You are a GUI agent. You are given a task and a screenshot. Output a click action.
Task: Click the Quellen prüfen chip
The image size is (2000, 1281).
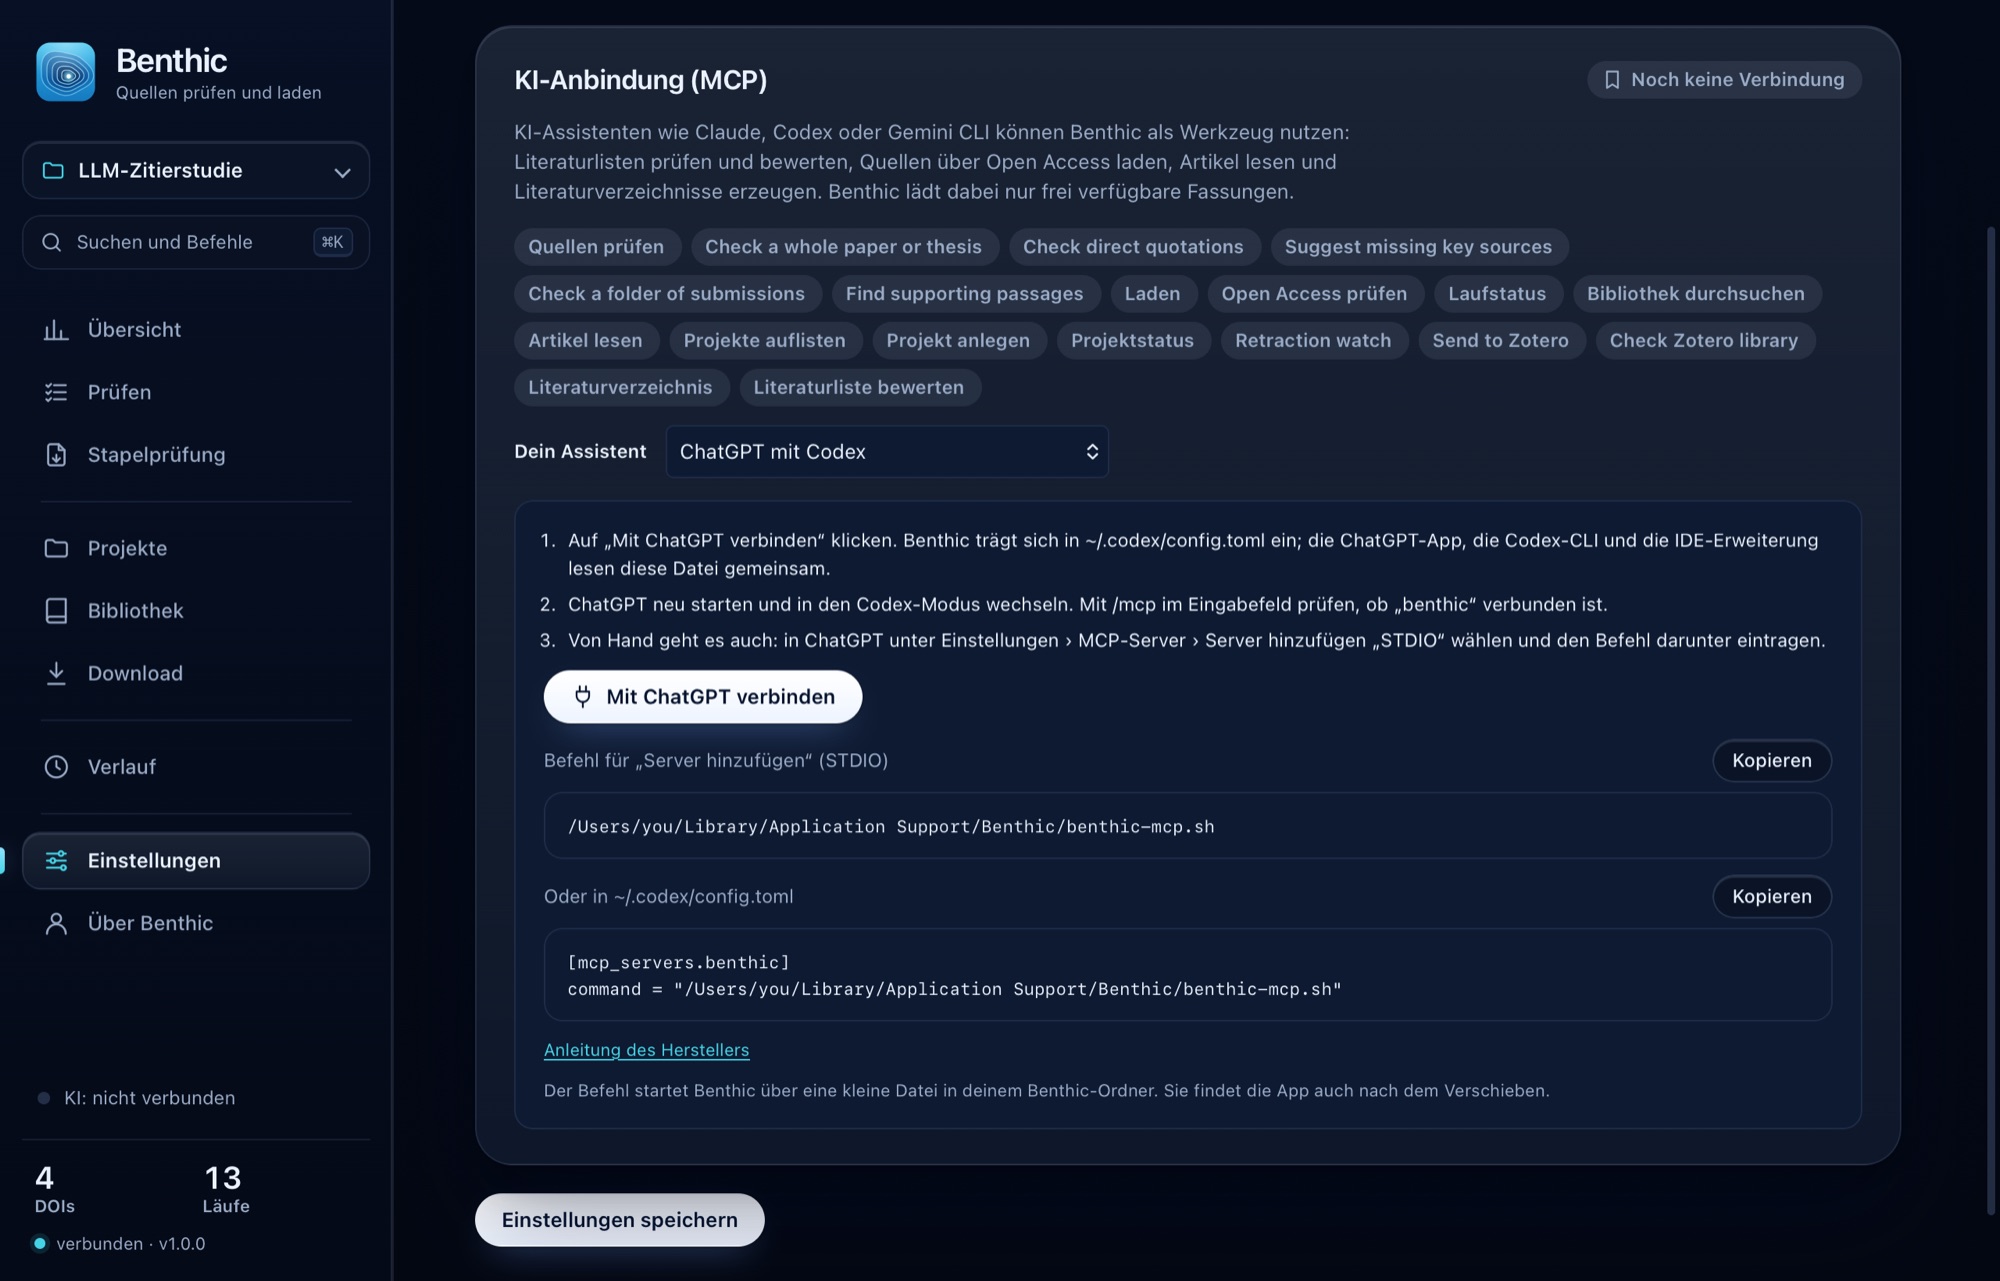(596, 247)
